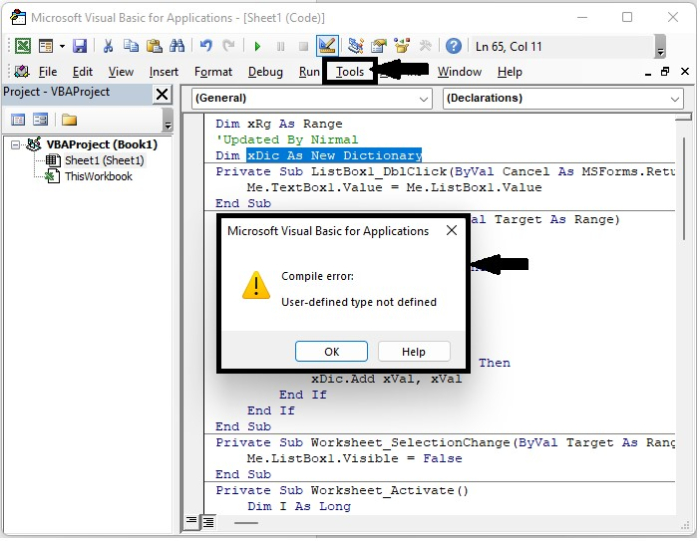
Task: Click the menu bar Excel document icon
Action: click(x=21, y=71)
